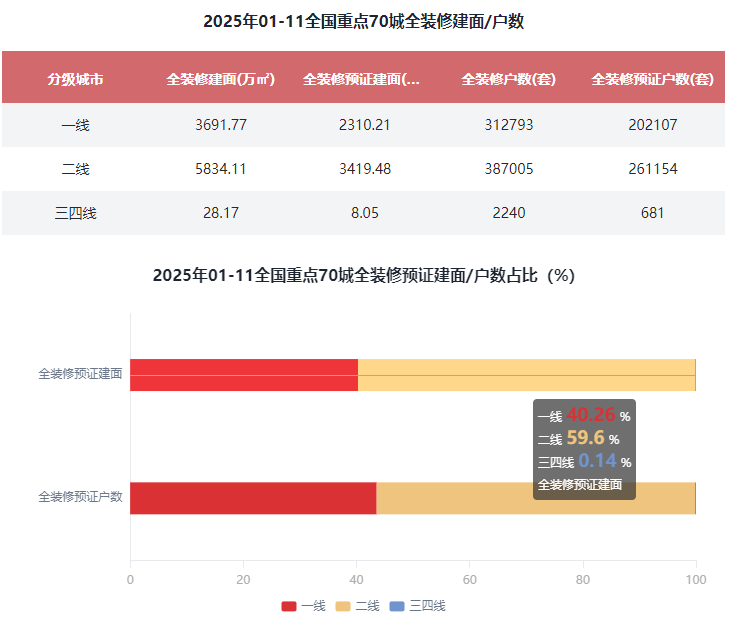
Task: Select the 一线 row label in table
Action: tap(75, 125)
